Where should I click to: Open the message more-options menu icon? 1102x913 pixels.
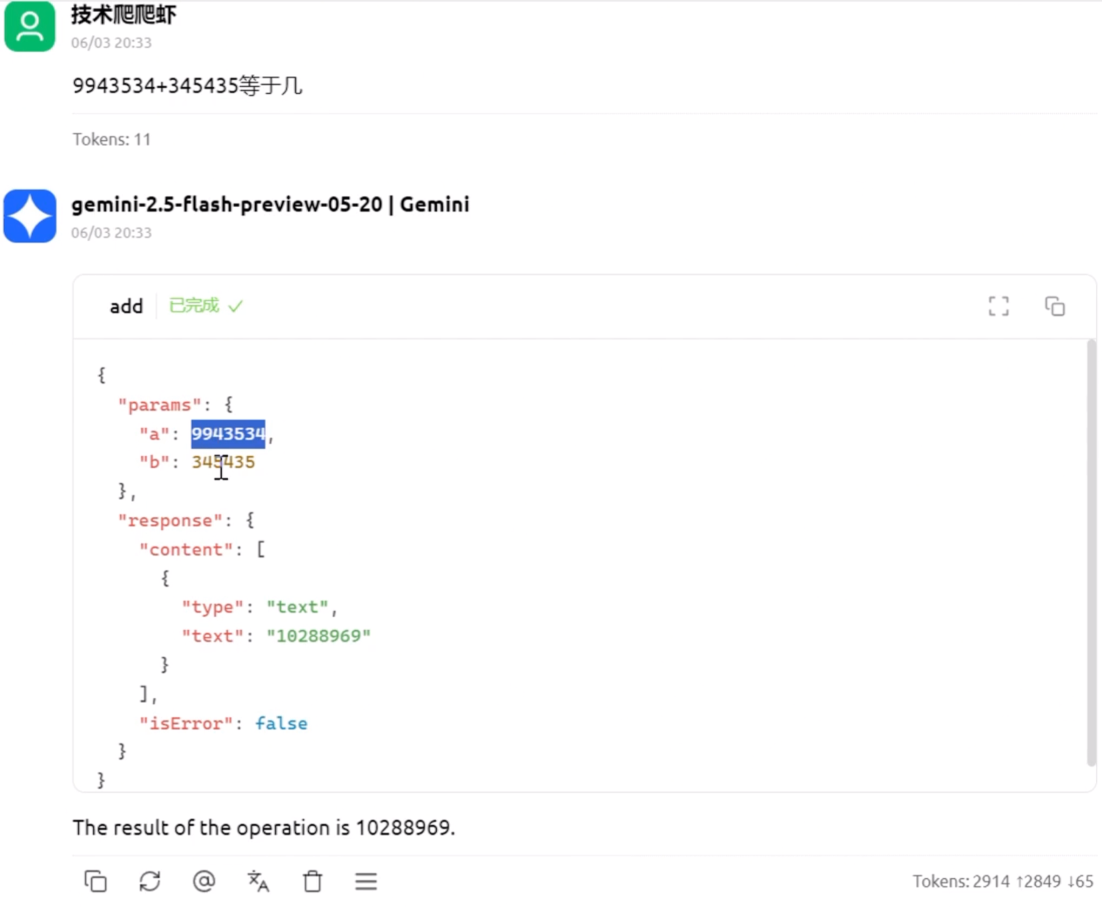(366, 881)
